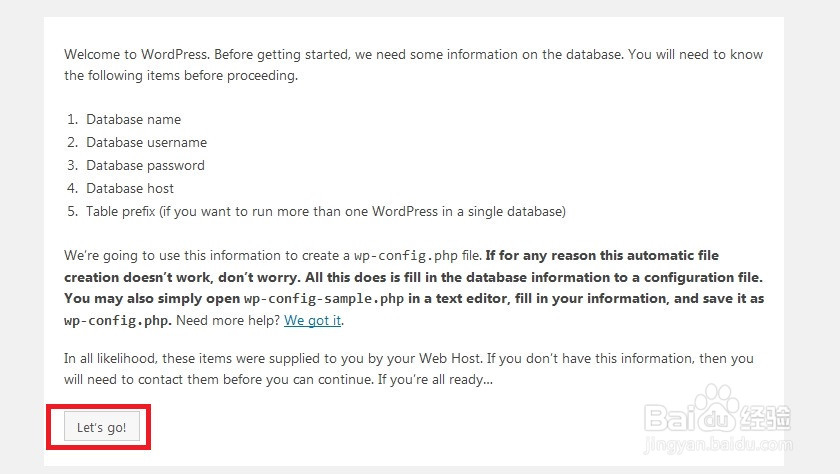Click the list number "5." marker
The width and height of the screenshot is (840, 474).
click(72, 211)
